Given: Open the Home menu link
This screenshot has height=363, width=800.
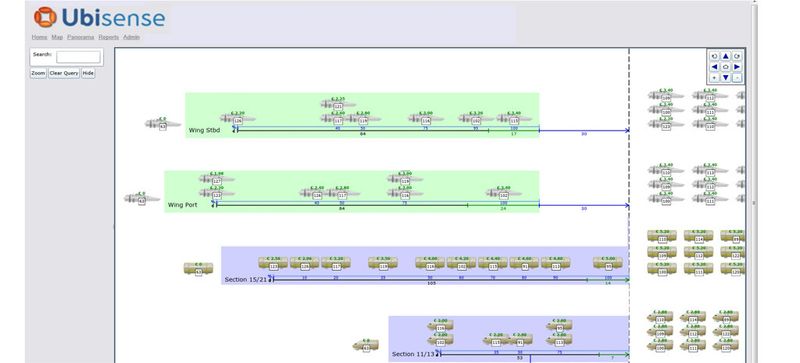Looking at the screenshot, I should tap(39, 37).
